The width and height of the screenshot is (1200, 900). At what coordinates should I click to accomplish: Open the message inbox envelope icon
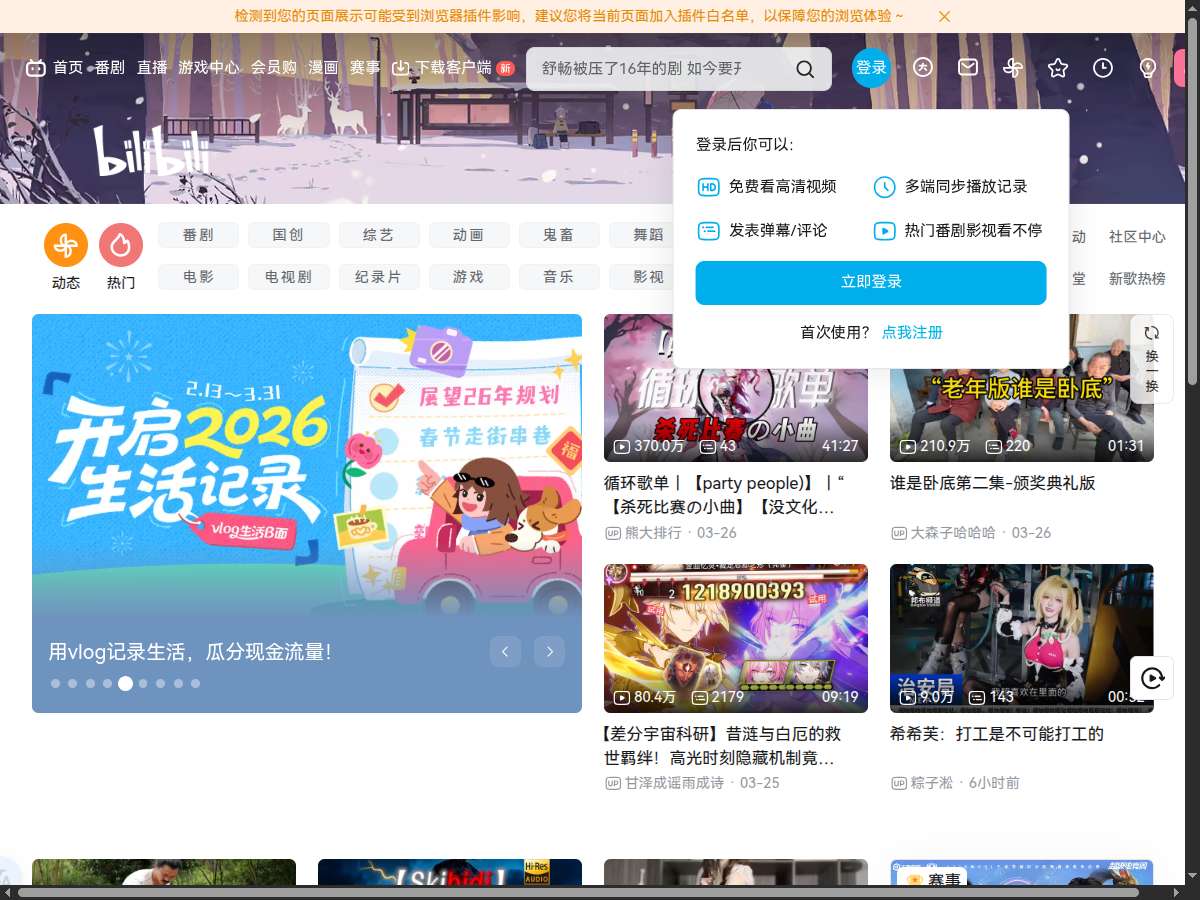pos(968,68)
